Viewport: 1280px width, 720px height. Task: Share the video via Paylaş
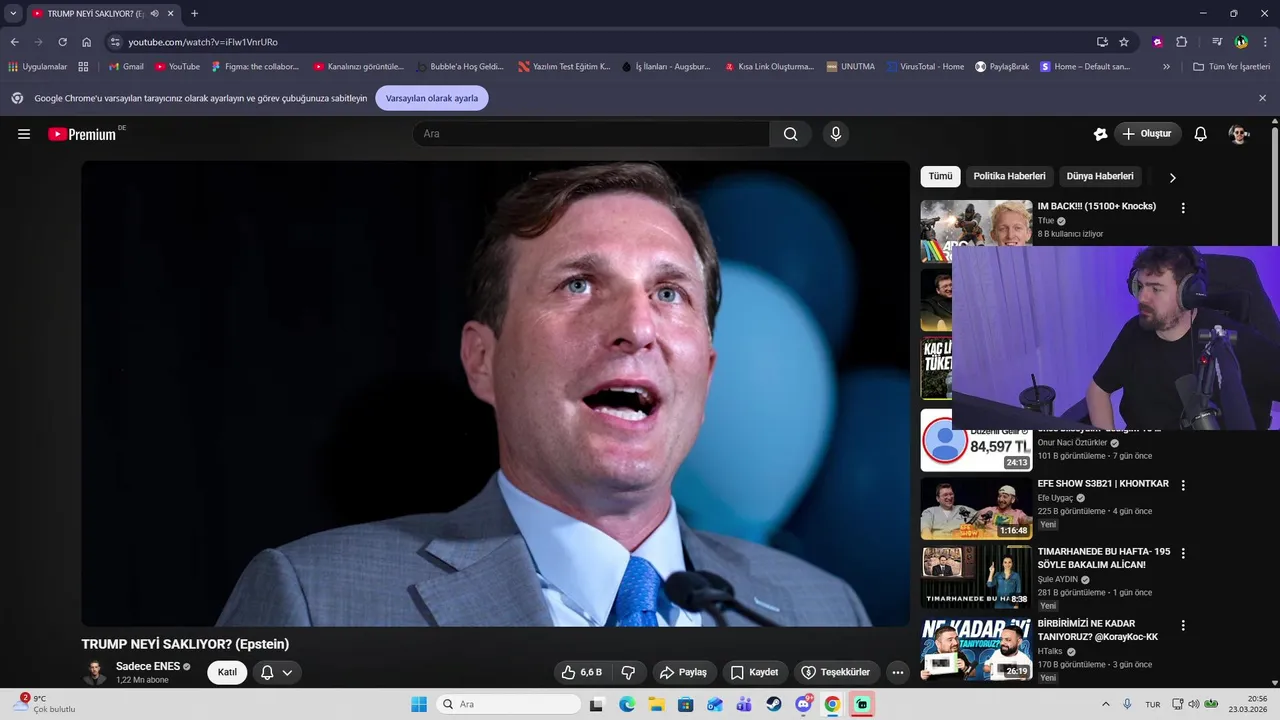683,672
